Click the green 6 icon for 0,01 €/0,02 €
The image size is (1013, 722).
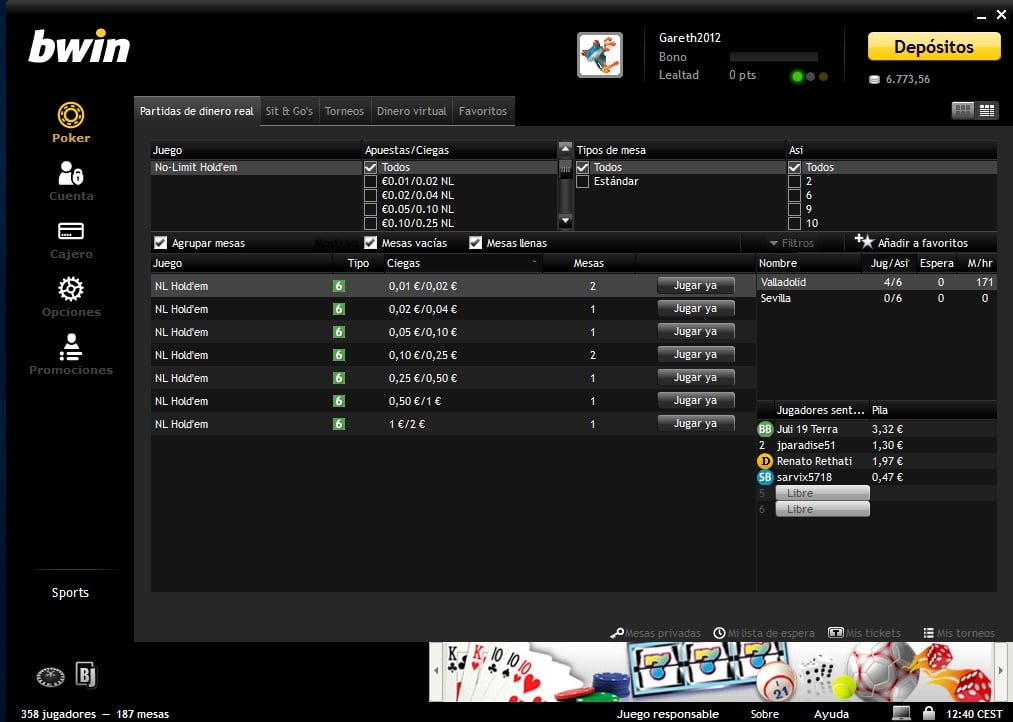[x=339, y=286]
